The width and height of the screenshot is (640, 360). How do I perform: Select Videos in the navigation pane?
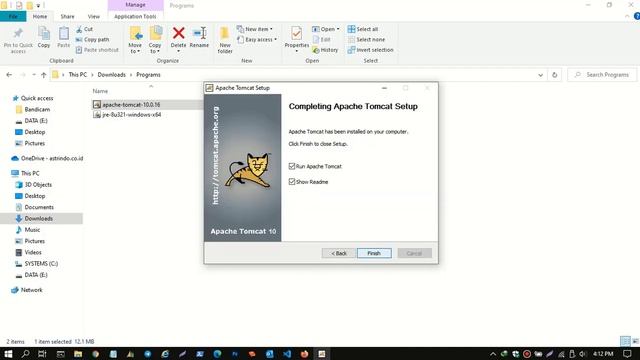coord(33,252)
